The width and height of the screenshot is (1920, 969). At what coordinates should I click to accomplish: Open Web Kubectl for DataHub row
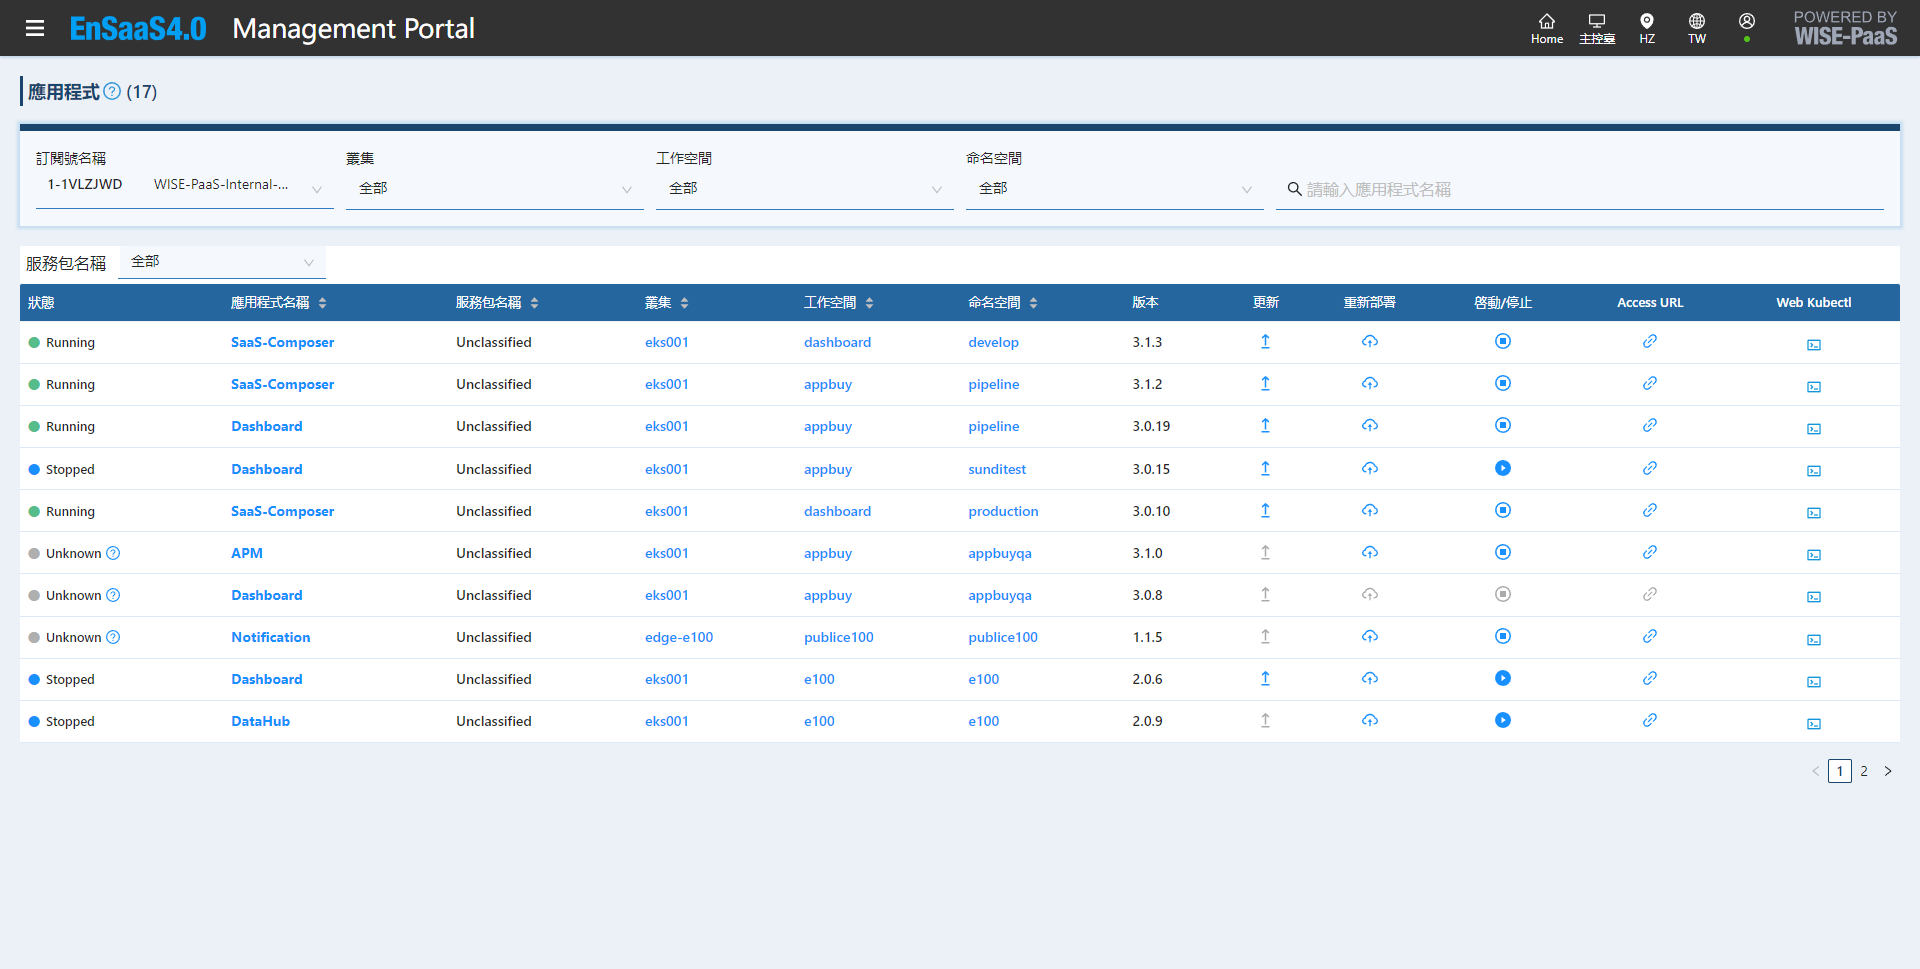coord(1814,724)
